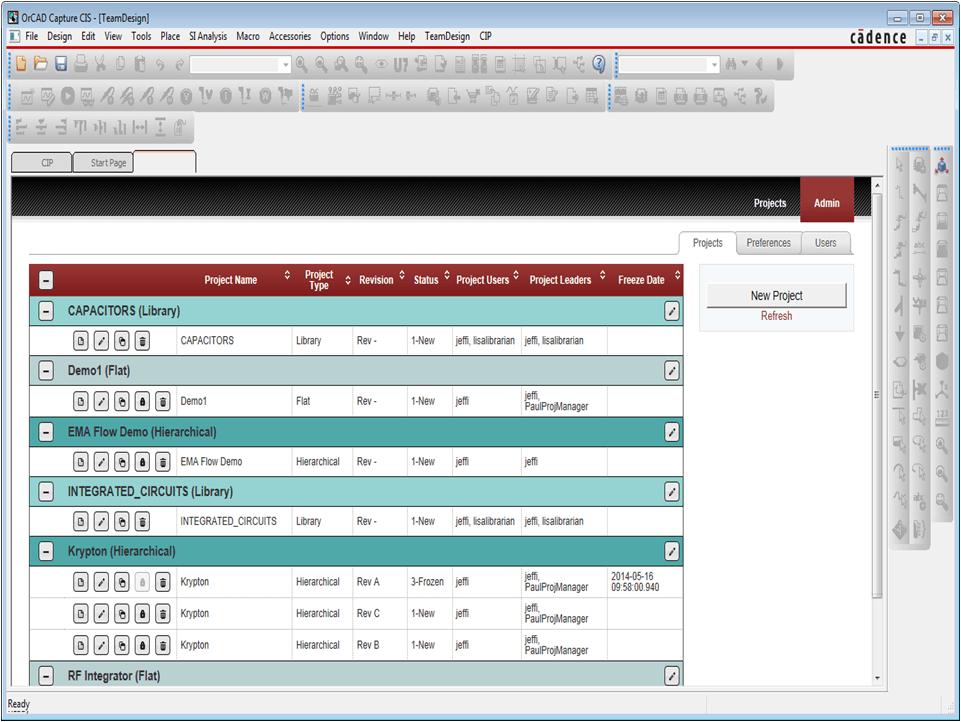
Task: Click the trash icon for Krypton Rev B
Action: pyautogui.click(x=164, y=646)
